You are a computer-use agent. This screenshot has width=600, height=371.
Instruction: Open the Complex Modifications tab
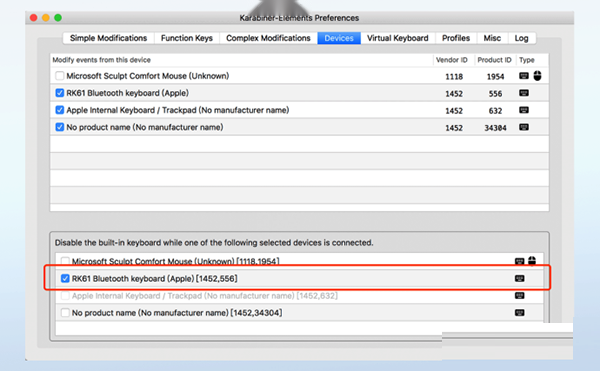[268, 38]
